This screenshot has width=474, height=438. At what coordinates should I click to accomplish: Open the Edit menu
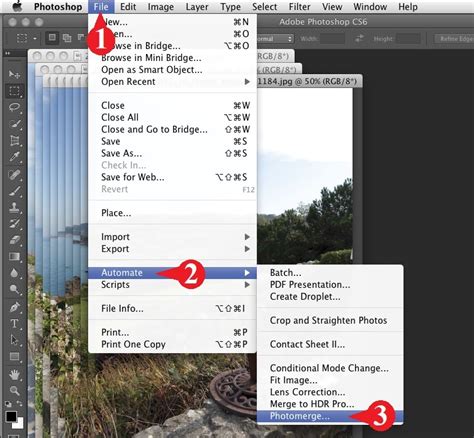tap(128, 7)
